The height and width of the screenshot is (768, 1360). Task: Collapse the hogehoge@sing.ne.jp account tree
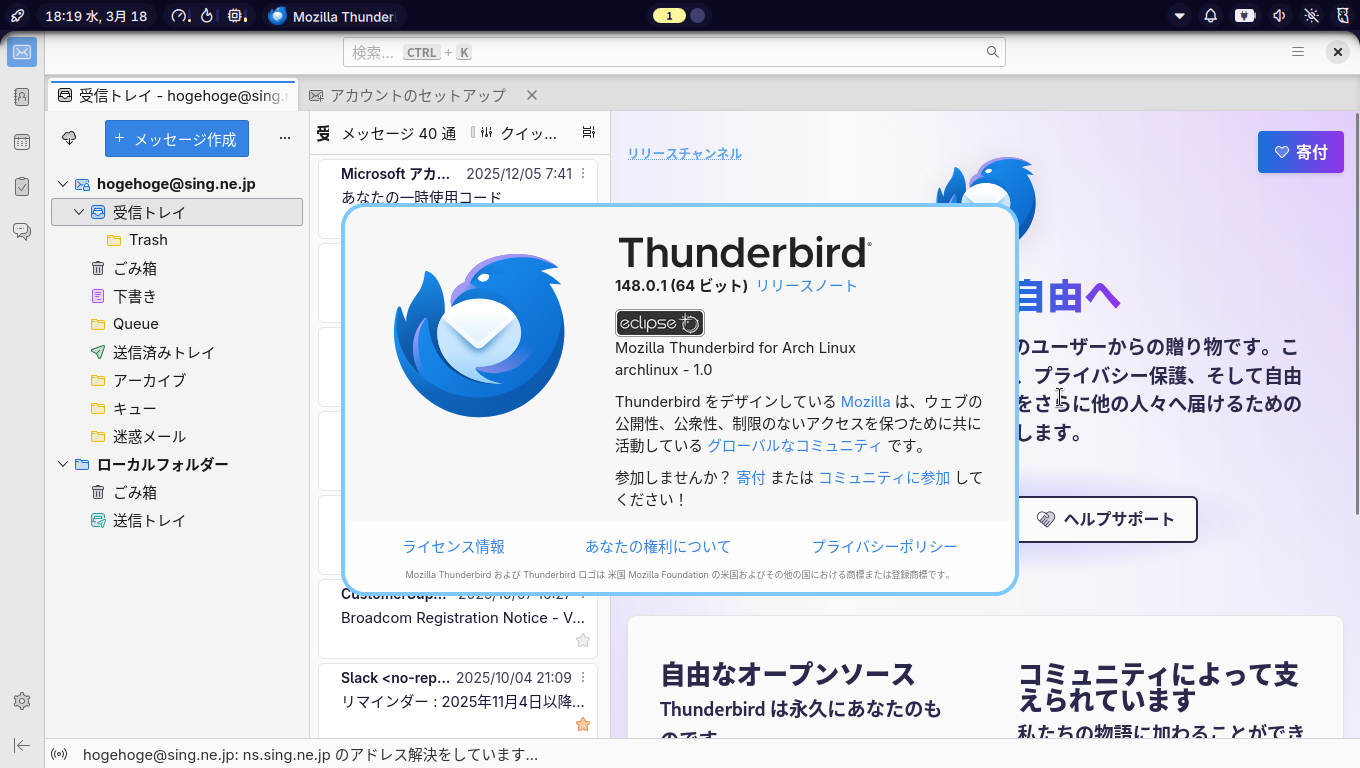tap(63, 184)
